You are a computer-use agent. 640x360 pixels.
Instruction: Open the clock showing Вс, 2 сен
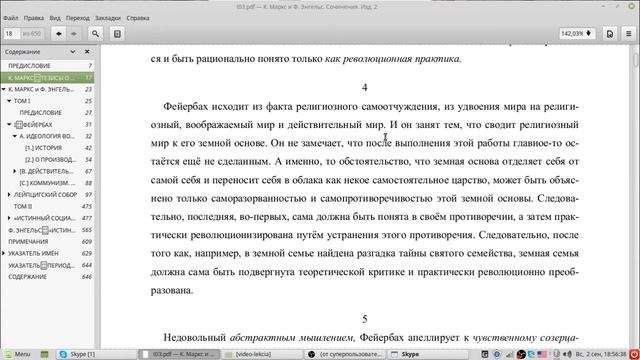coord(600,354)
